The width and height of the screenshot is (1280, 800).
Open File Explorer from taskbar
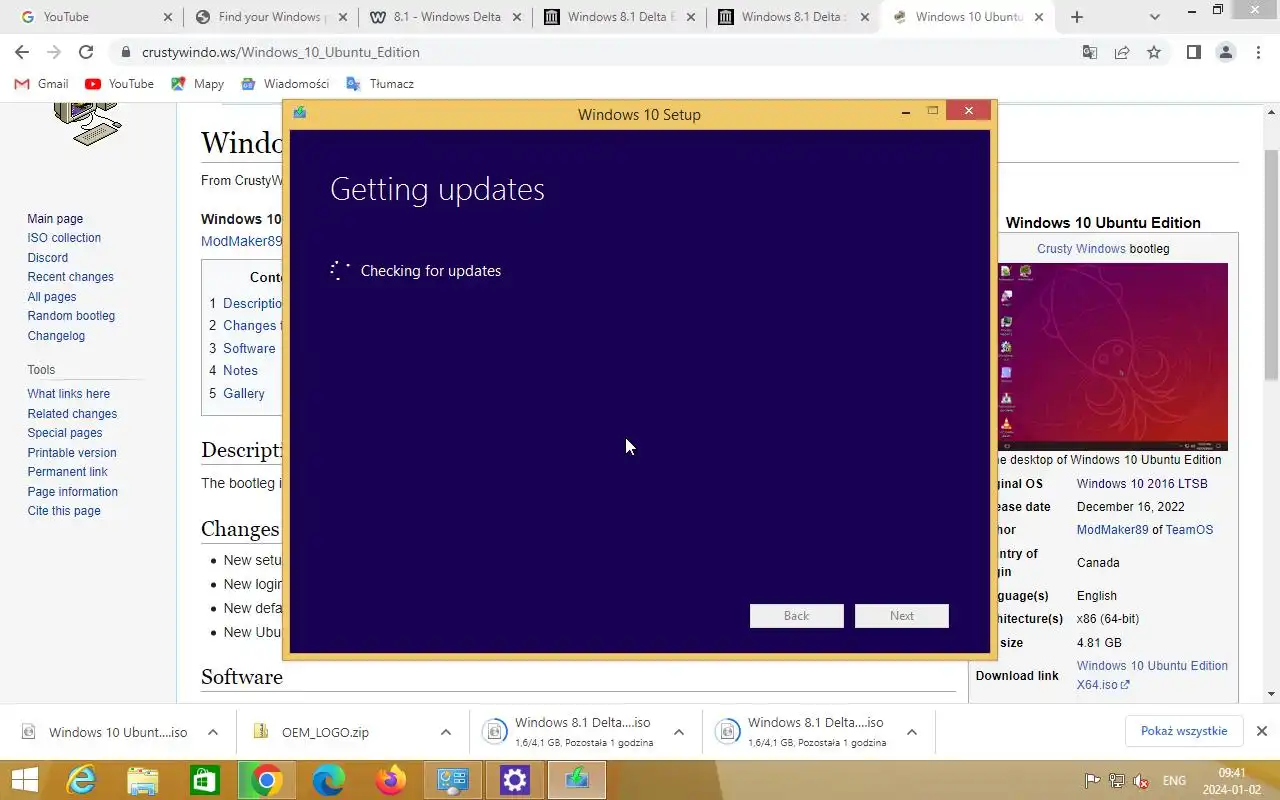(x=142, y=780)
